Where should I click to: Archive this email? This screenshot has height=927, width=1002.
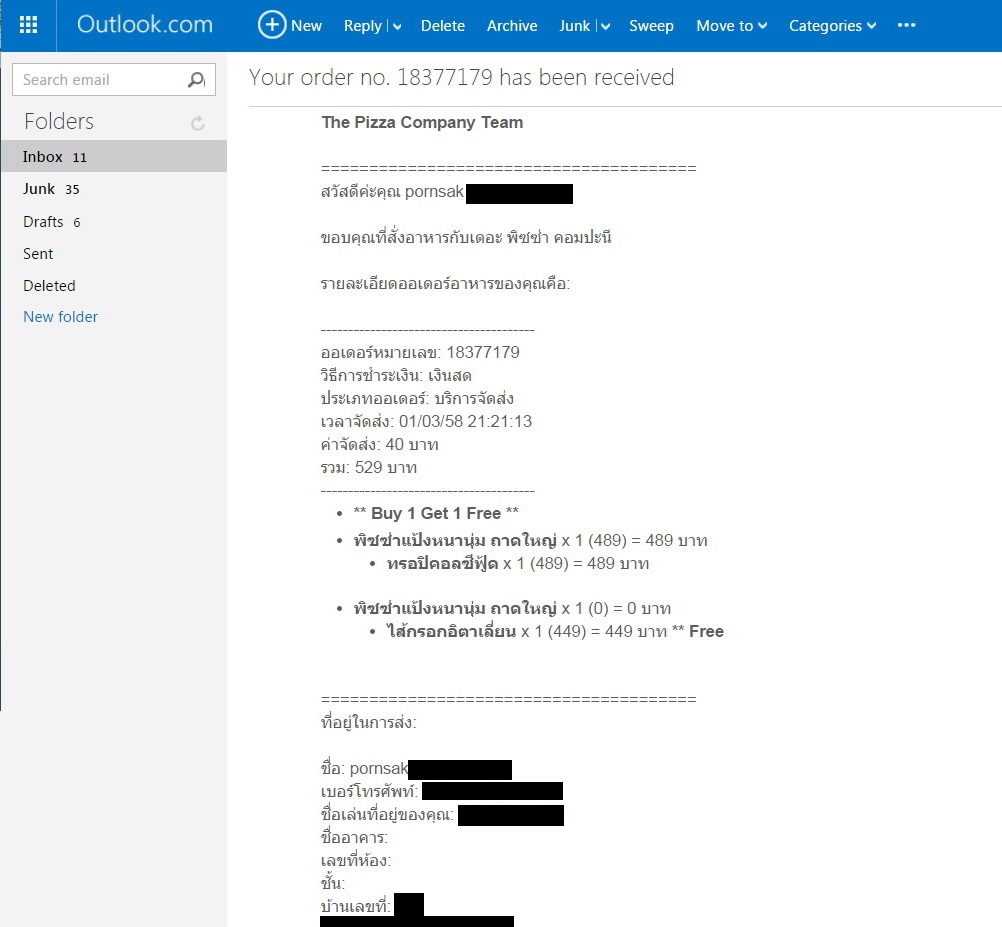(512, 26)
